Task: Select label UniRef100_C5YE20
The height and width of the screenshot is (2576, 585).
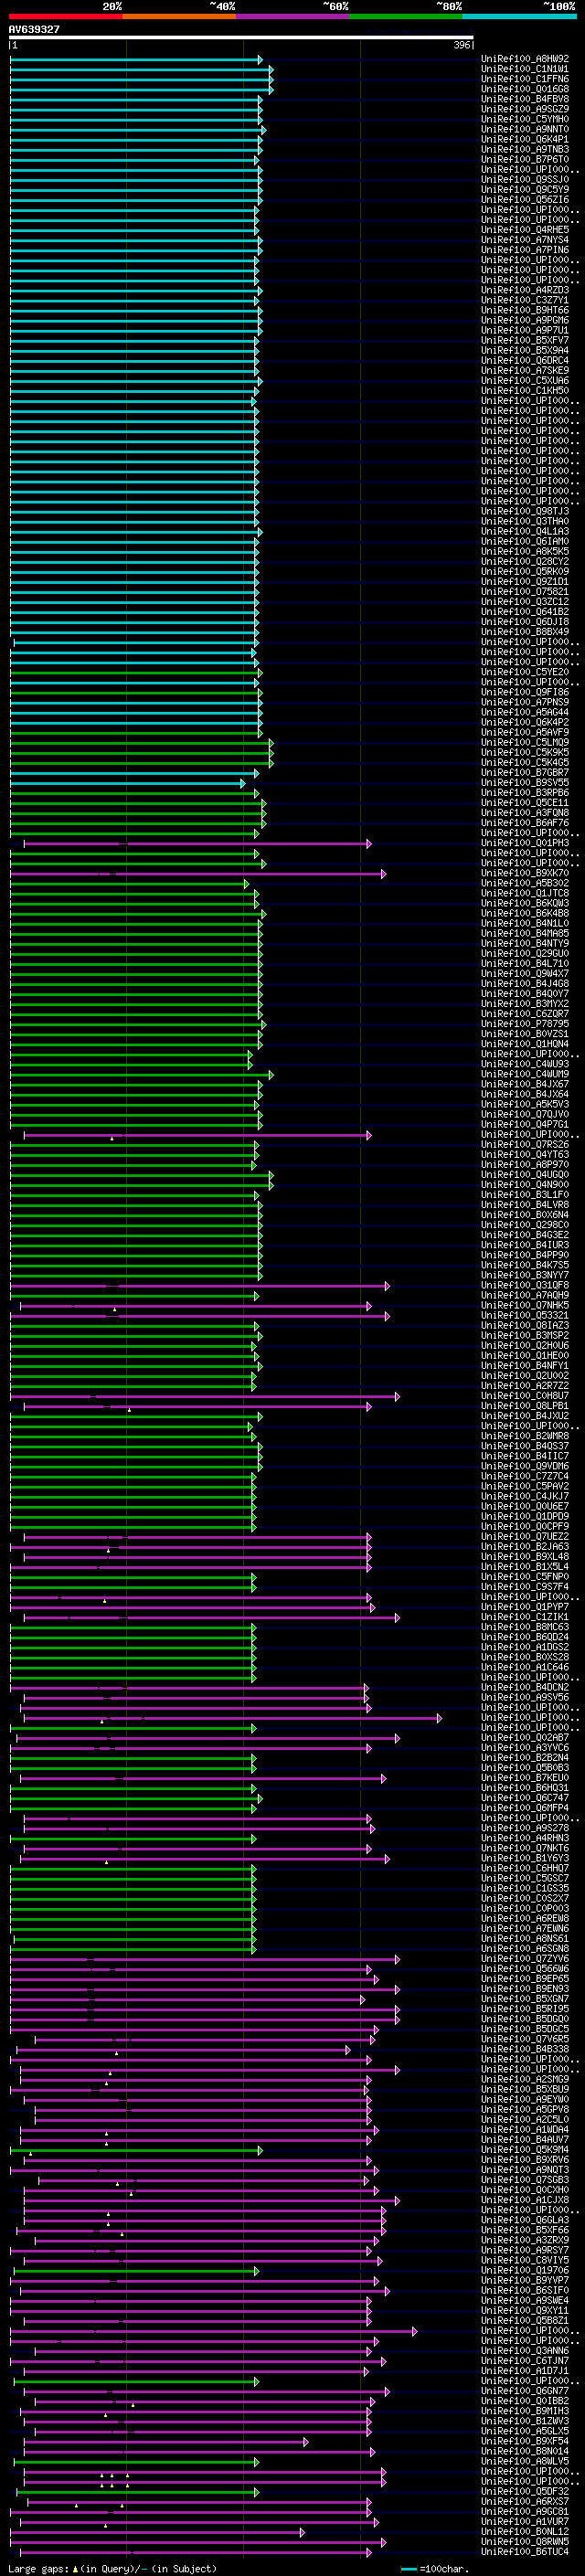Action: [x=525, y=672]
